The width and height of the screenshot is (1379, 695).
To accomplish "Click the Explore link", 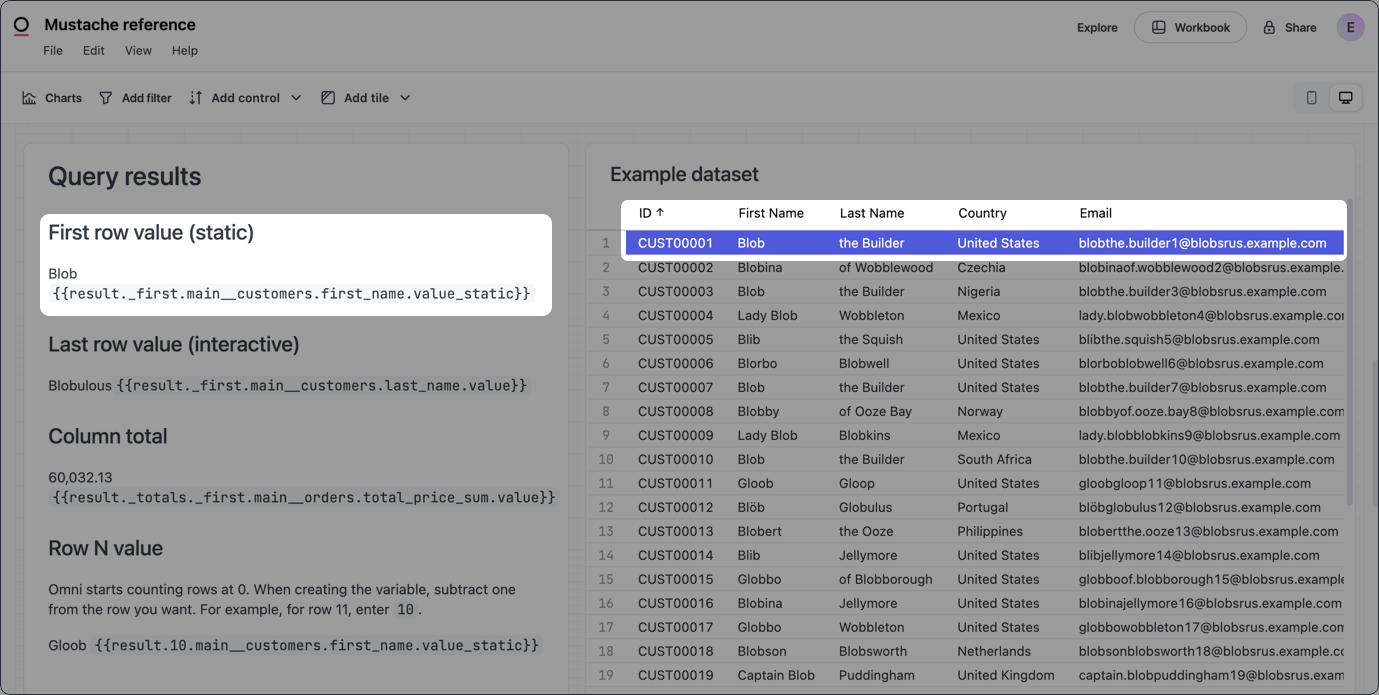I will (x=1097, y=28).
